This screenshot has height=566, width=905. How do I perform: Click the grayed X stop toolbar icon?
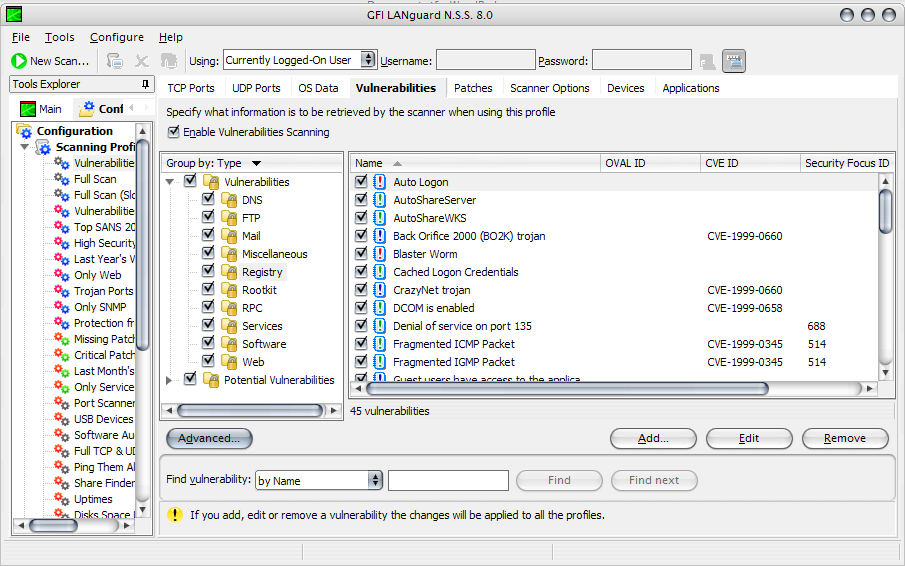click(142, 61)
